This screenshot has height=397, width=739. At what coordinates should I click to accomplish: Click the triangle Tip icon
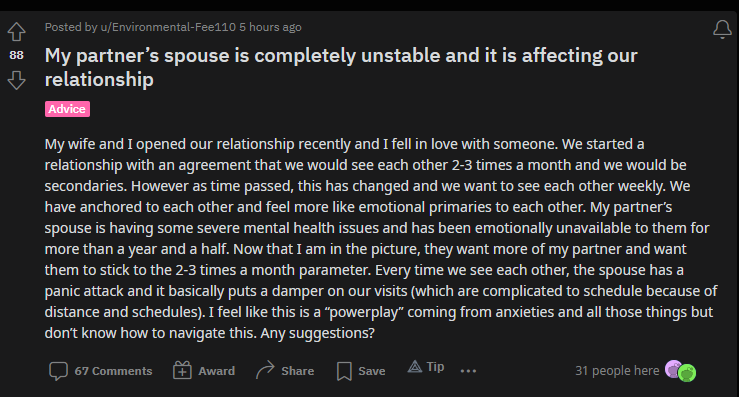[415, 366]
